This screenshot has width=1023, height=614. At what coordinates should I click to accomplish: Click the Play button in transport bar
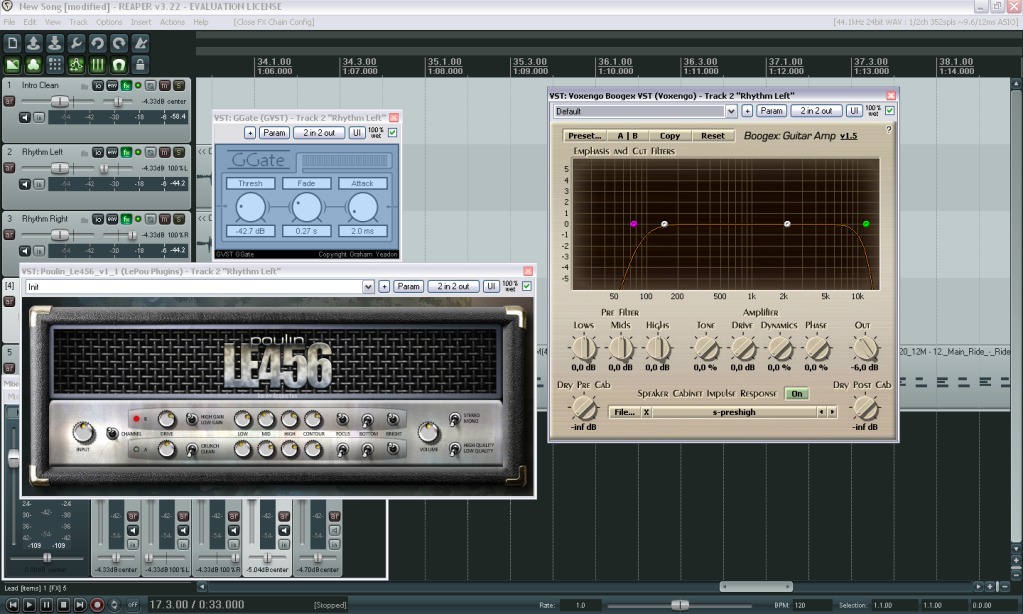(29, 605)
